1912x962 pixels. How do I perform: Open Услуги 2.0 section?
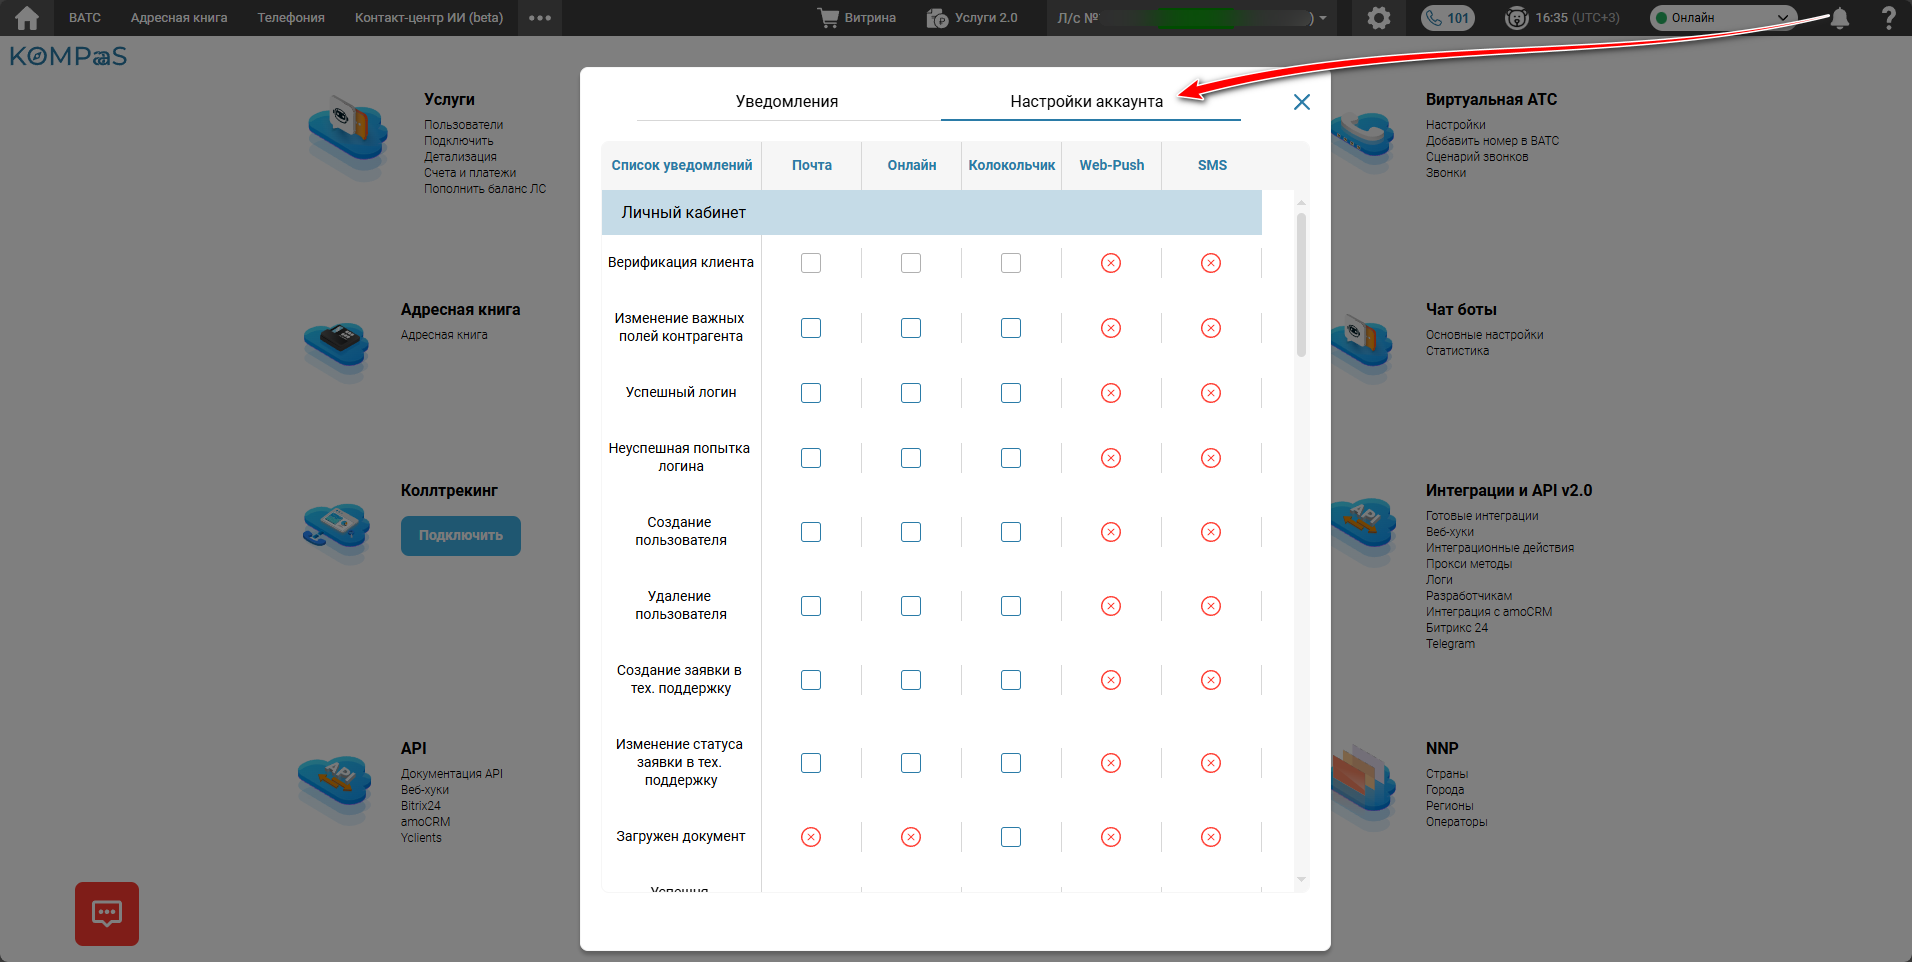(972, 18)
